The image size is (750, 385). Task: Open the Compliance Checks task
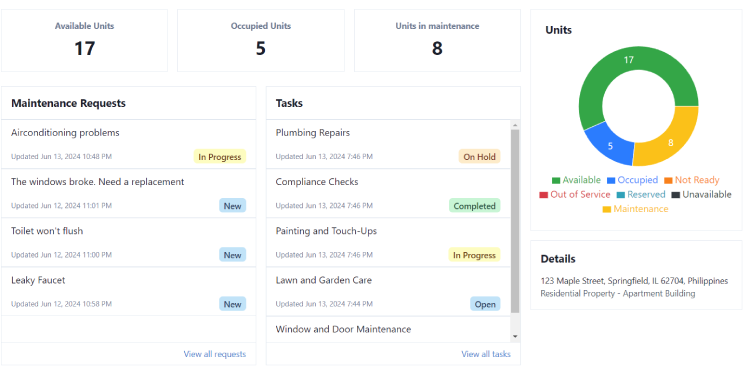click(388, 193)
